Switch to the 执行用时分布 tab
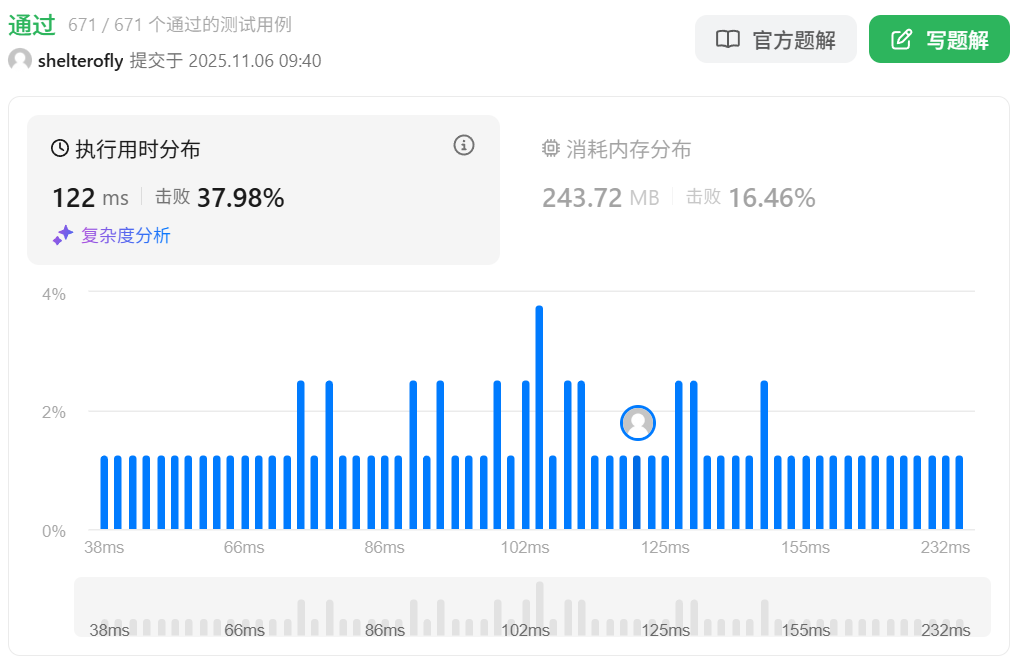The height and width of the screenshot is (666, 1020). click(x=138, y=149)
